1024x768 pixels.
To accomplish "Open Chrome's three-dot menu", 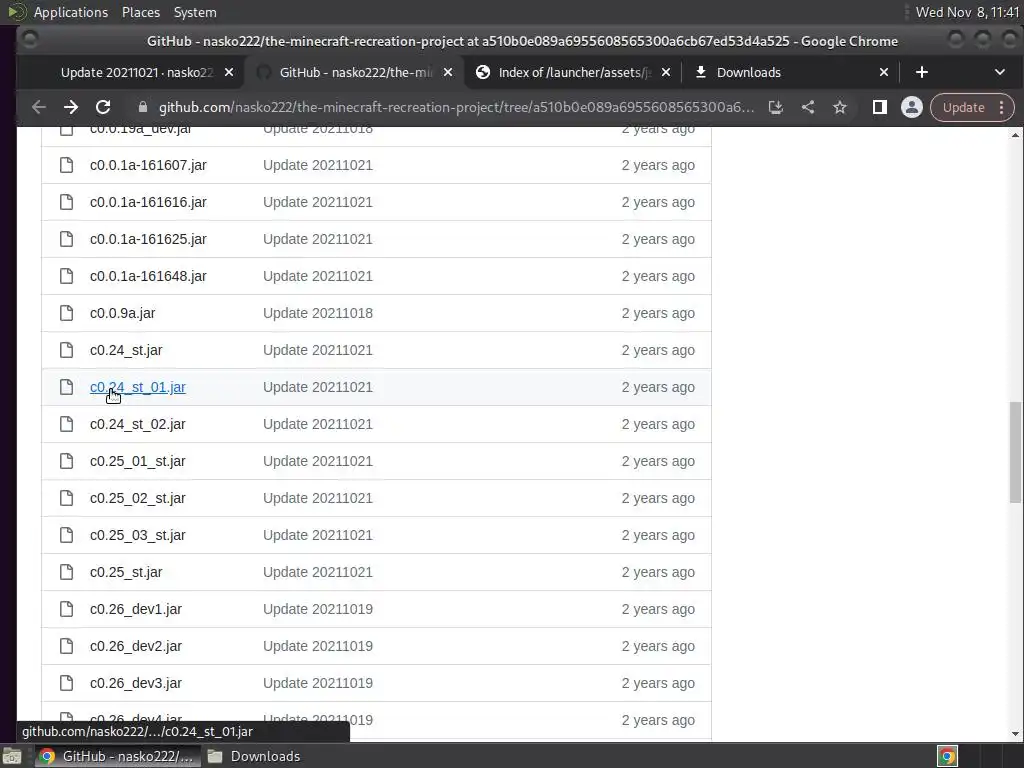I will pyautogui.click(x=1002, y=107).
